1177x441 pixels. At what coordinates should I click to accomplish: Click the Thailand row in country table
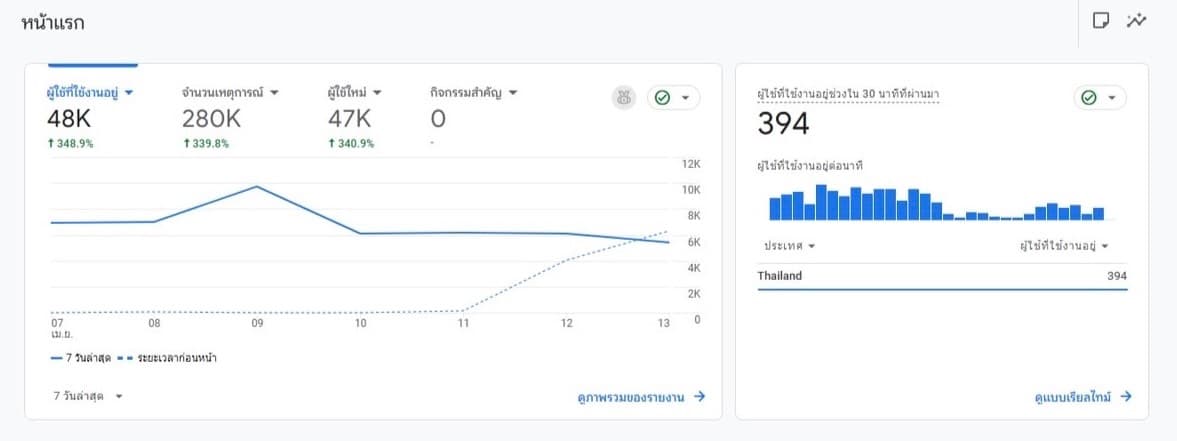coord(942,277)
